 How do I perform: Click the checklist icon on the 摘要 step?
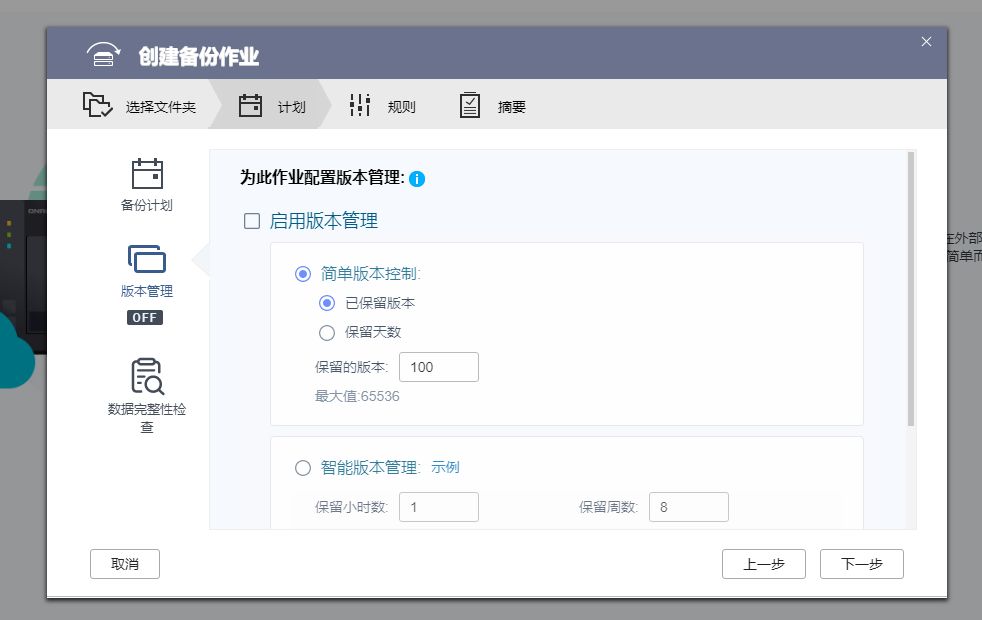(469, 104)
